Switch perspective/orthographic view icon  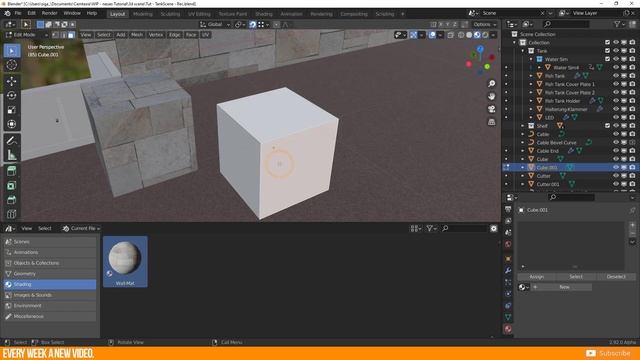491,122
